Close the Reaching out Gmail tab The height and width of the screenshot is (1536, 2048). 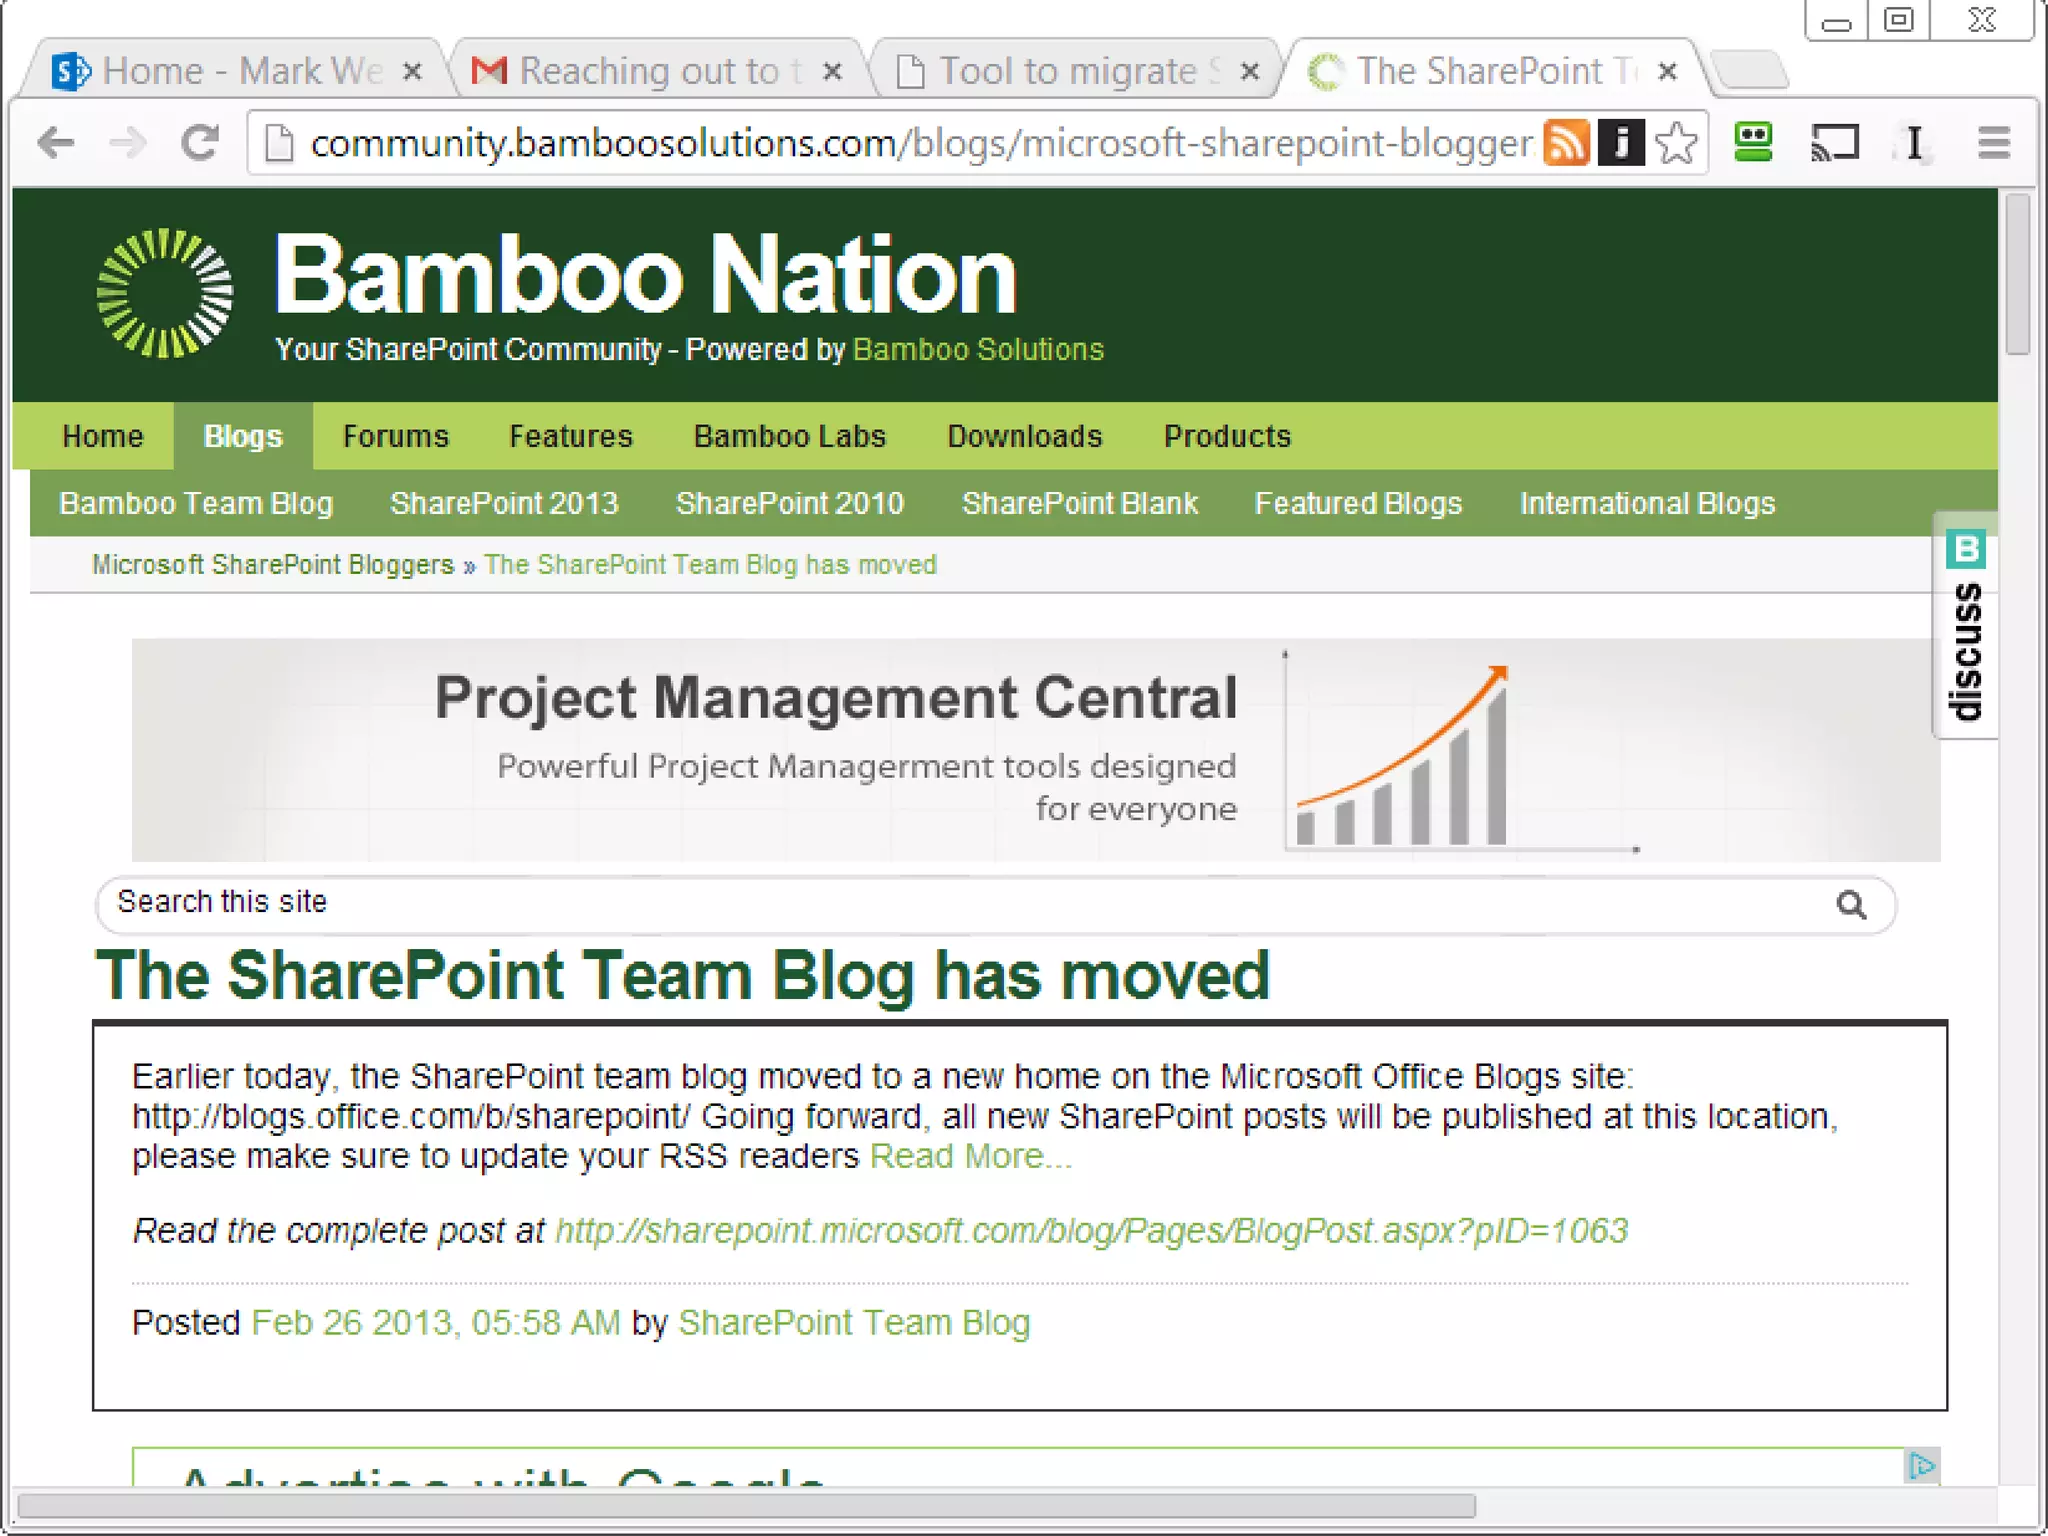point(832,72)
